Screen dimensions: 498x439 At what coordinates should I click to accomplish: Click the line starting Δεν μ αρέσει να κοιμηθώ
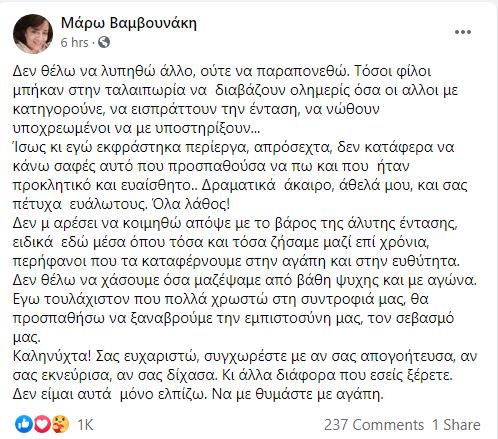(235, 223)
